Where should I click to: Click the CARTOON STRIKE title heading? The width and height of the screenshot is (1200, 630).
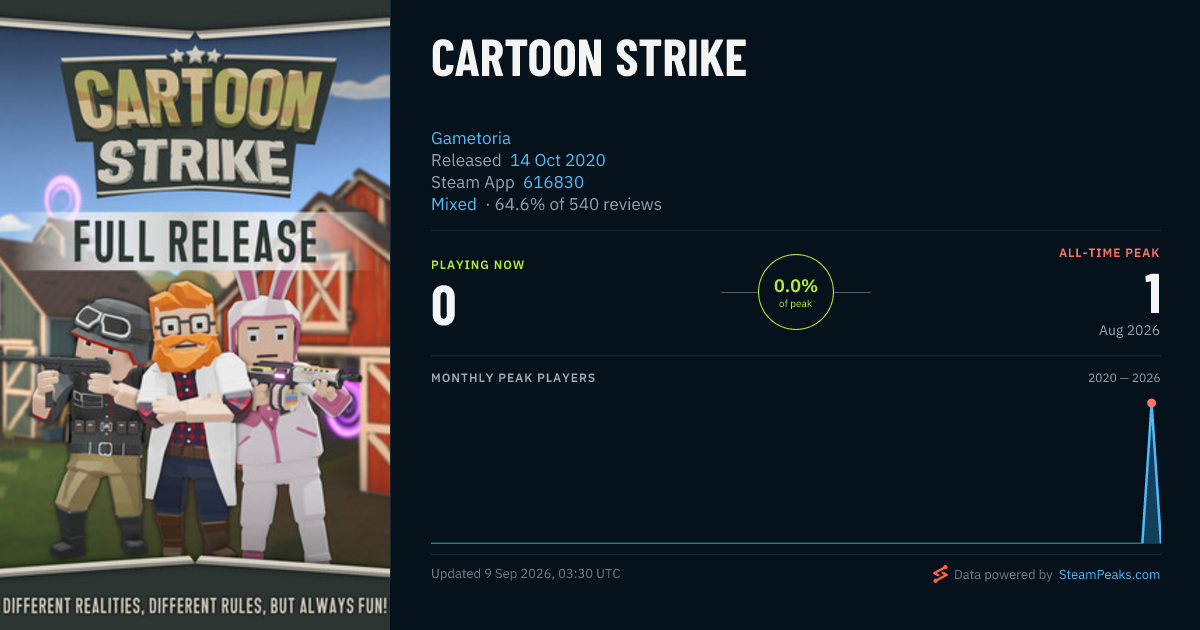(x=589, y=59)
